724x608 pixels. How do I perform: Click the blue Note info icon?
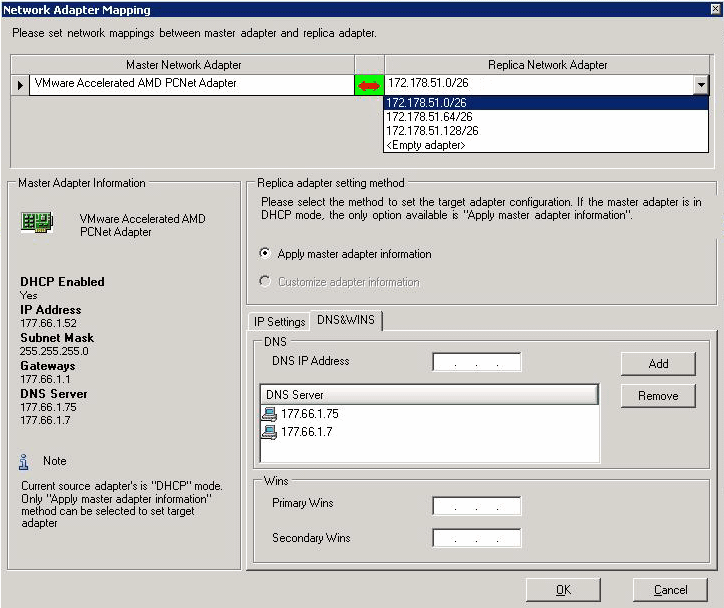coord(25,462)
